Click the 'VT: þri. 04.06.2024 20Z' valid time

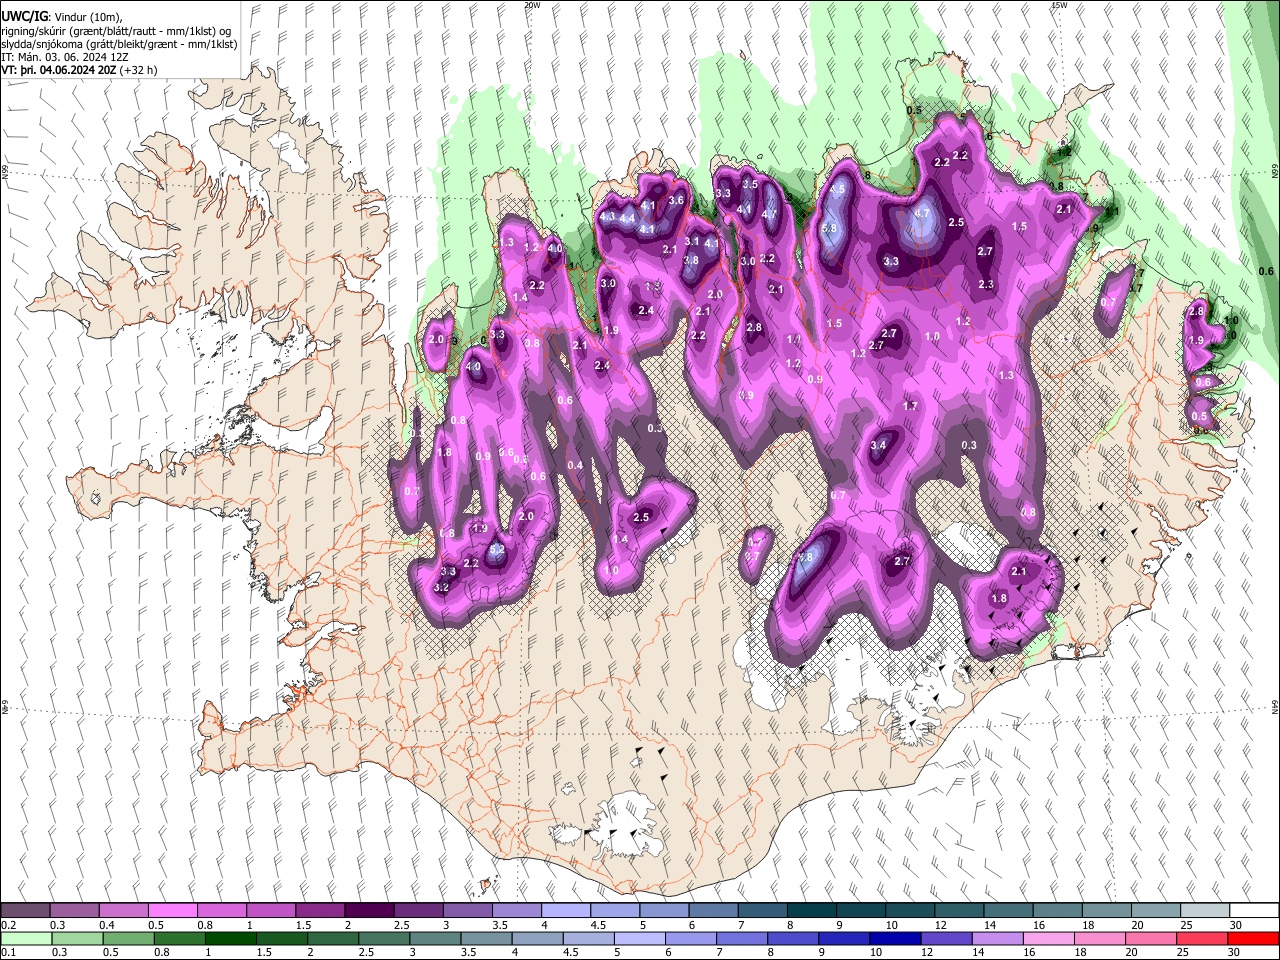pos(59,70)
